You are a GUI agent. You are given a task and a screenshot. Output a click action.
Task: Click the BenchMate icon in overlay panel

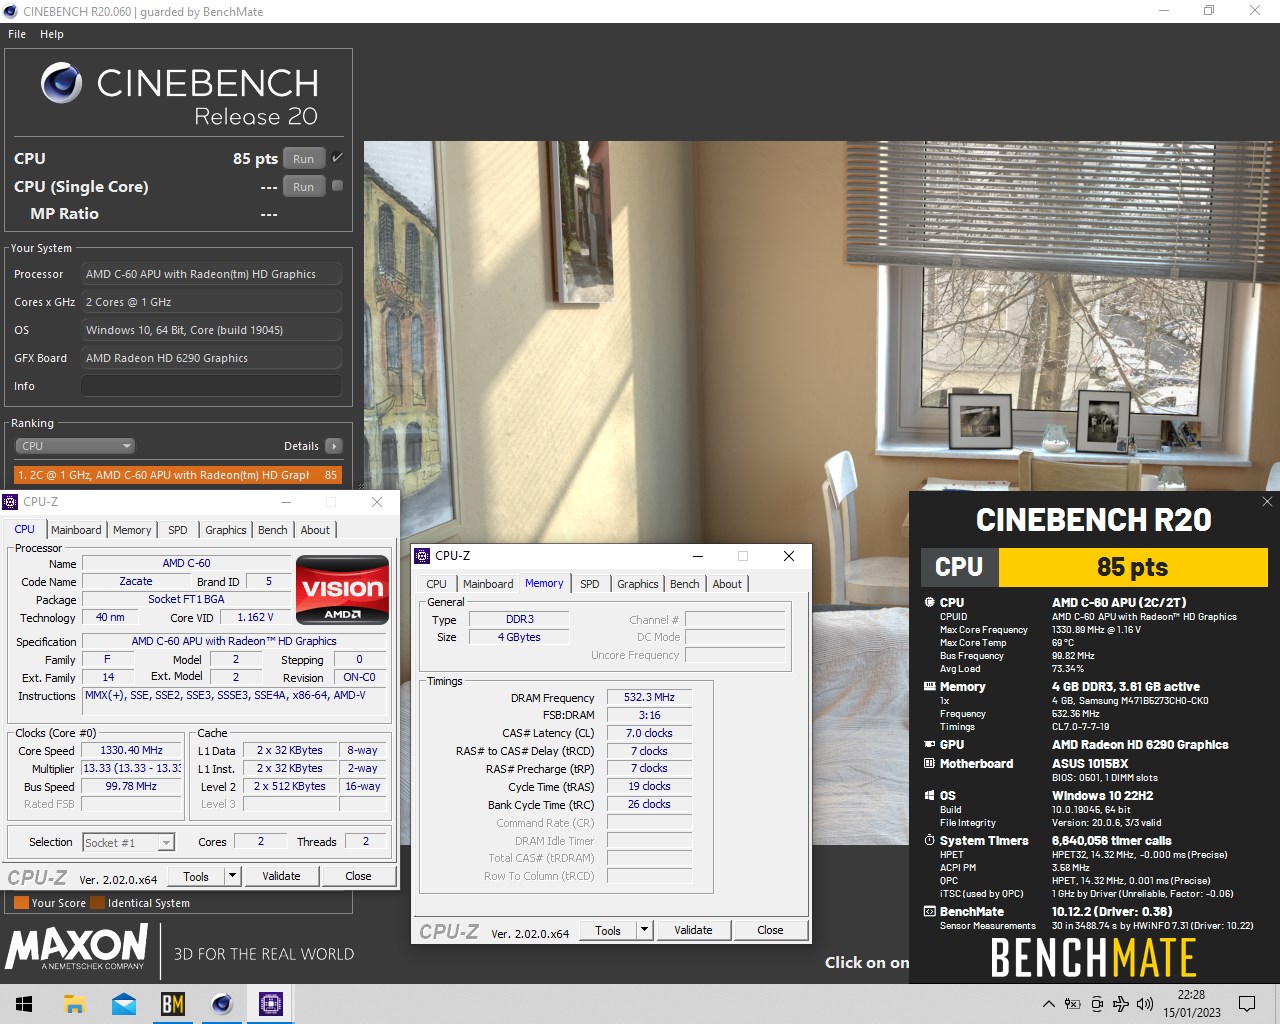pos(930,912)
